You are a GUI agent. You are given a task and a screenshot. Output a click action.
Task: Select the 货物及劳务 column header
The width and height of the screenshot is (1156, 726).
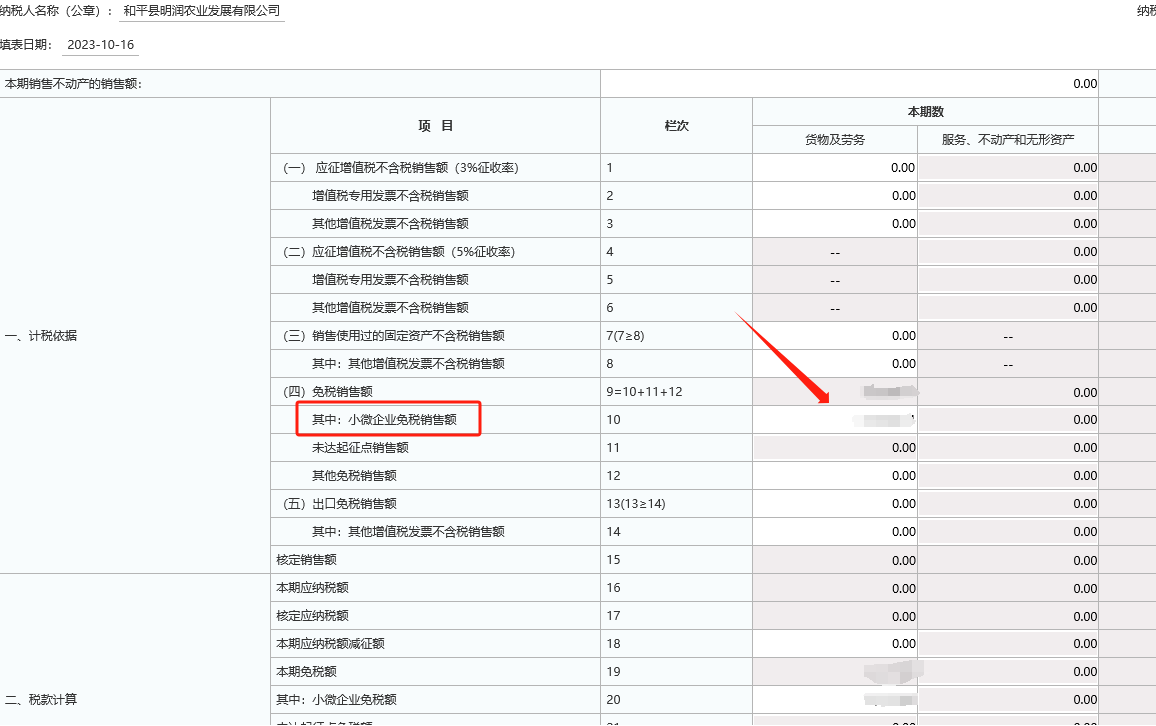click(834, 139)
